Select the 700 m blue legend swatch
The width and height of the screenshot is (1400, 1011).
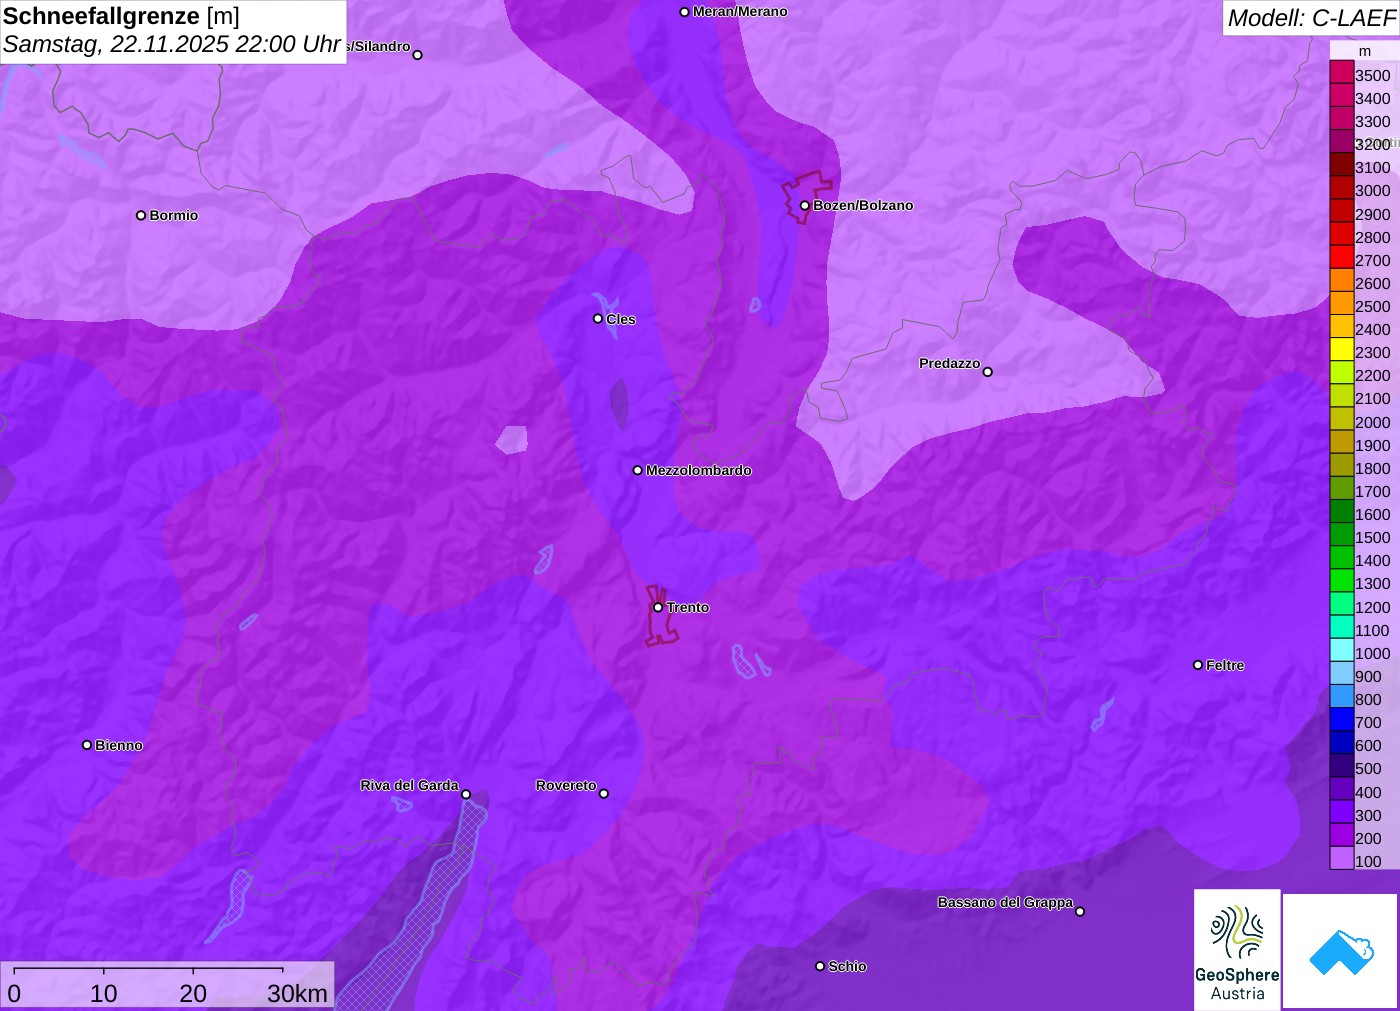click(x=1341, y=719)
